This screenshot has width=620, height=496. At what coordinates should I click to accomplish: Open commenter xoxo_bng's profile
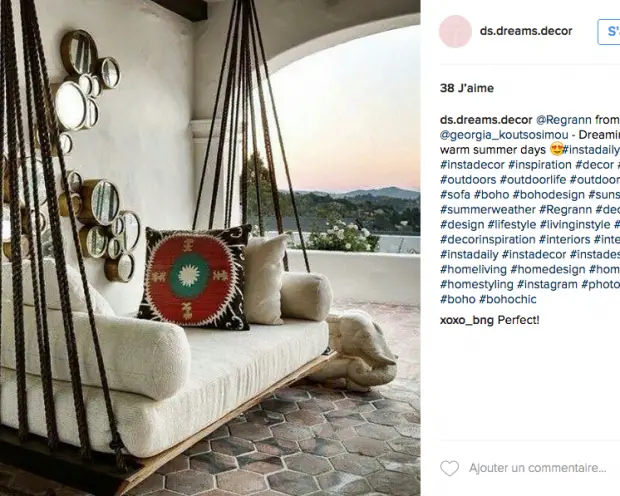tap(467, 320)
